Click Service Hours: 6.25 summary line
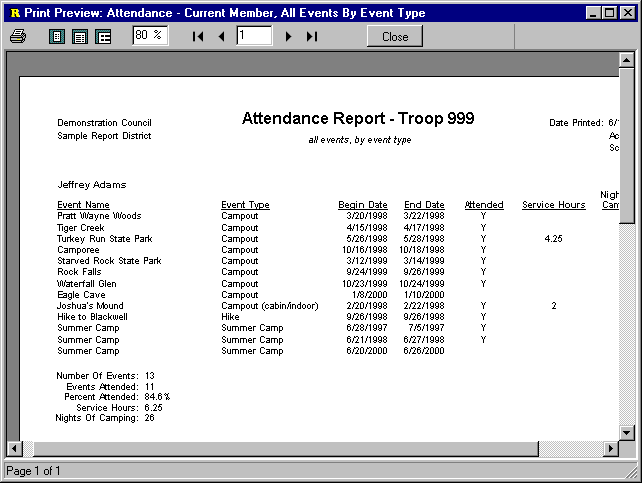This screenshot has height=483, width=642. pyautogui.click(x=119, y=408)
